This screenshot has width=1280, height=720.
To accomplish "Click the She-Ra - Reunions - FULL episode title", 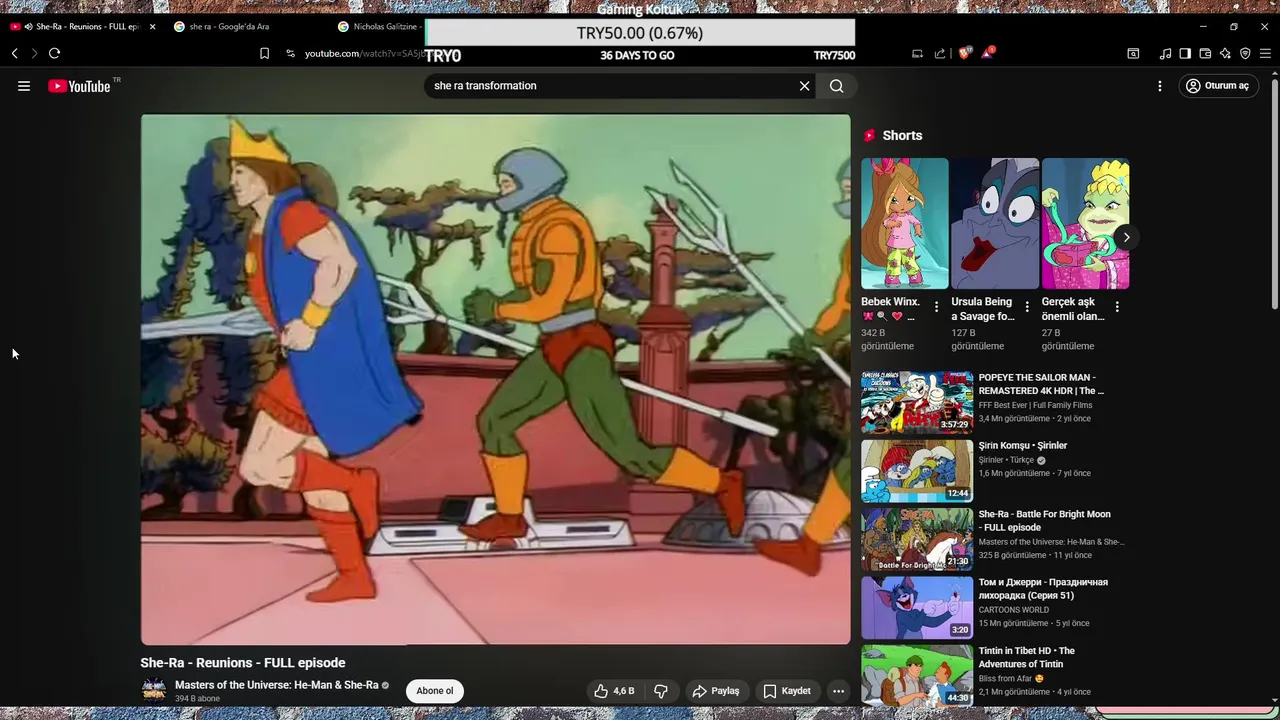I will coord(243,663).
